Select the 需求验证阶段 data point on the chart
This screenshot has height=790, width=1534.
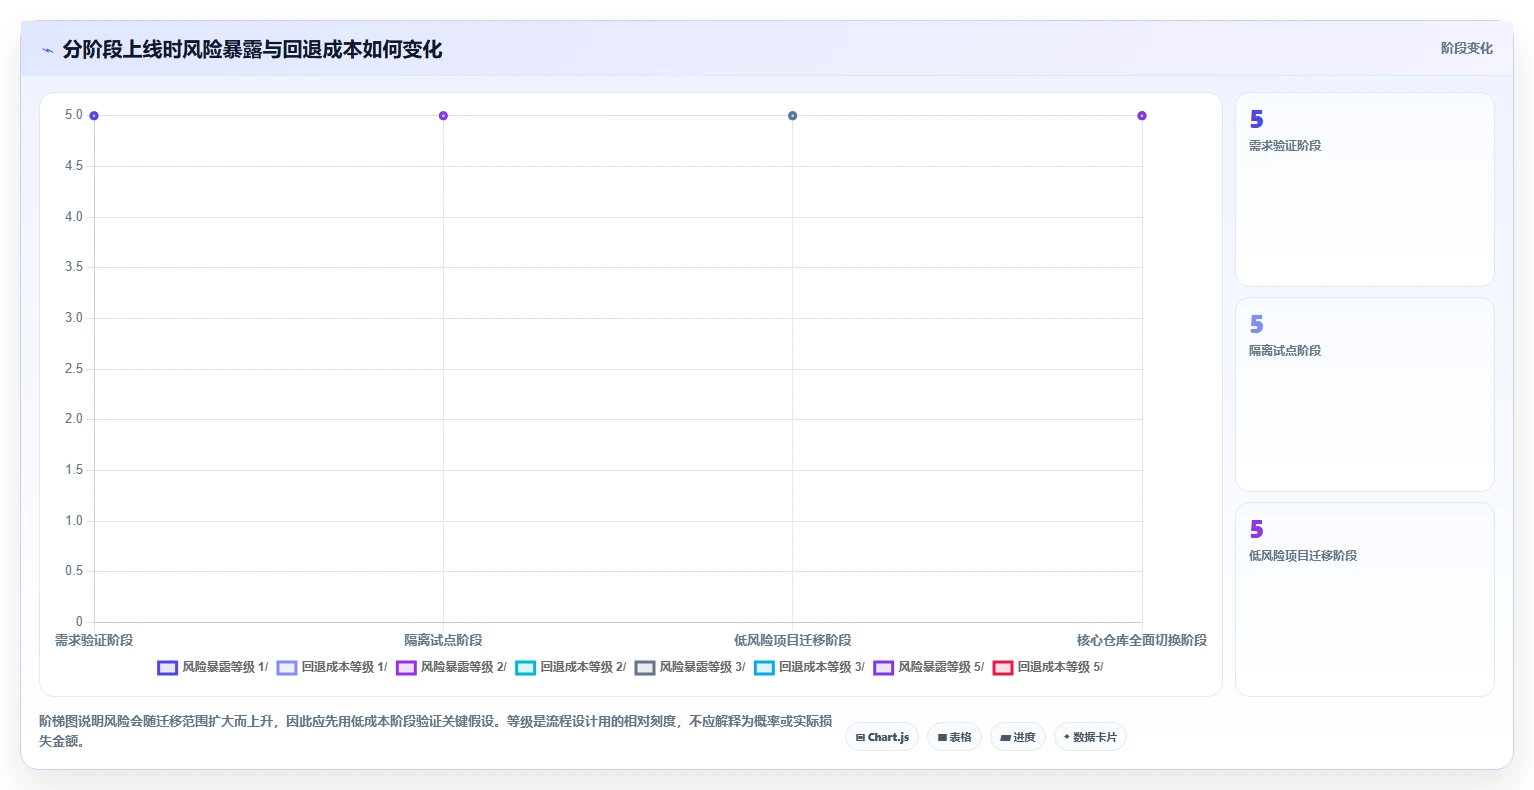(94, 116)
